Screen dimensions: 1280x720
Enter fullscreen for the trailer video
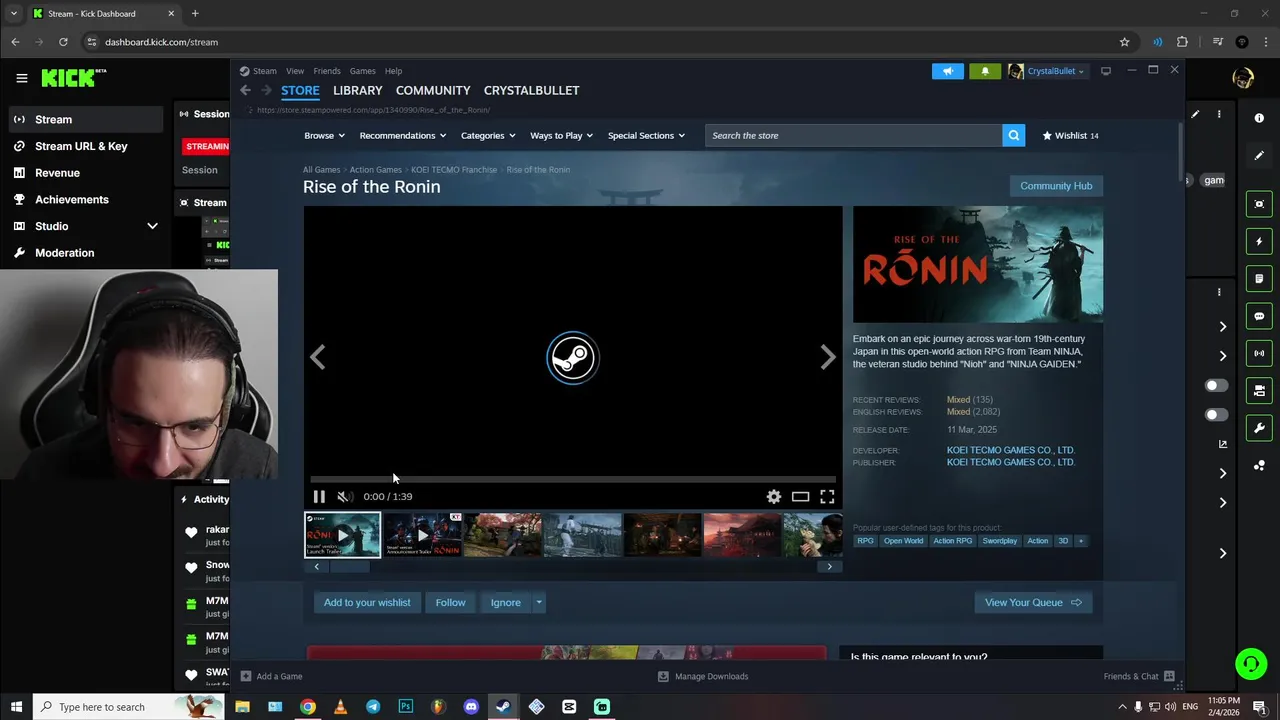pos(827,496)
